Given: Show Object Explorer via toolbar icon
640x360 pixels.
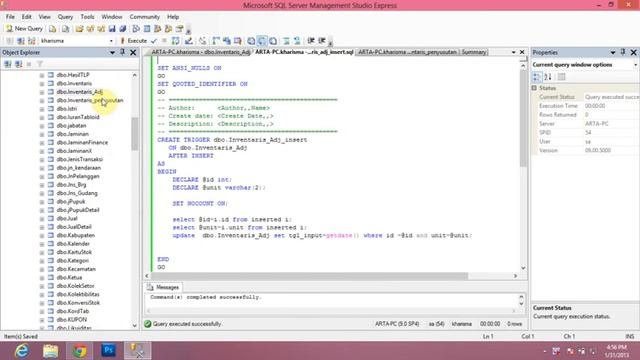Looking at the screenshot, I should (x=158, y=29).
